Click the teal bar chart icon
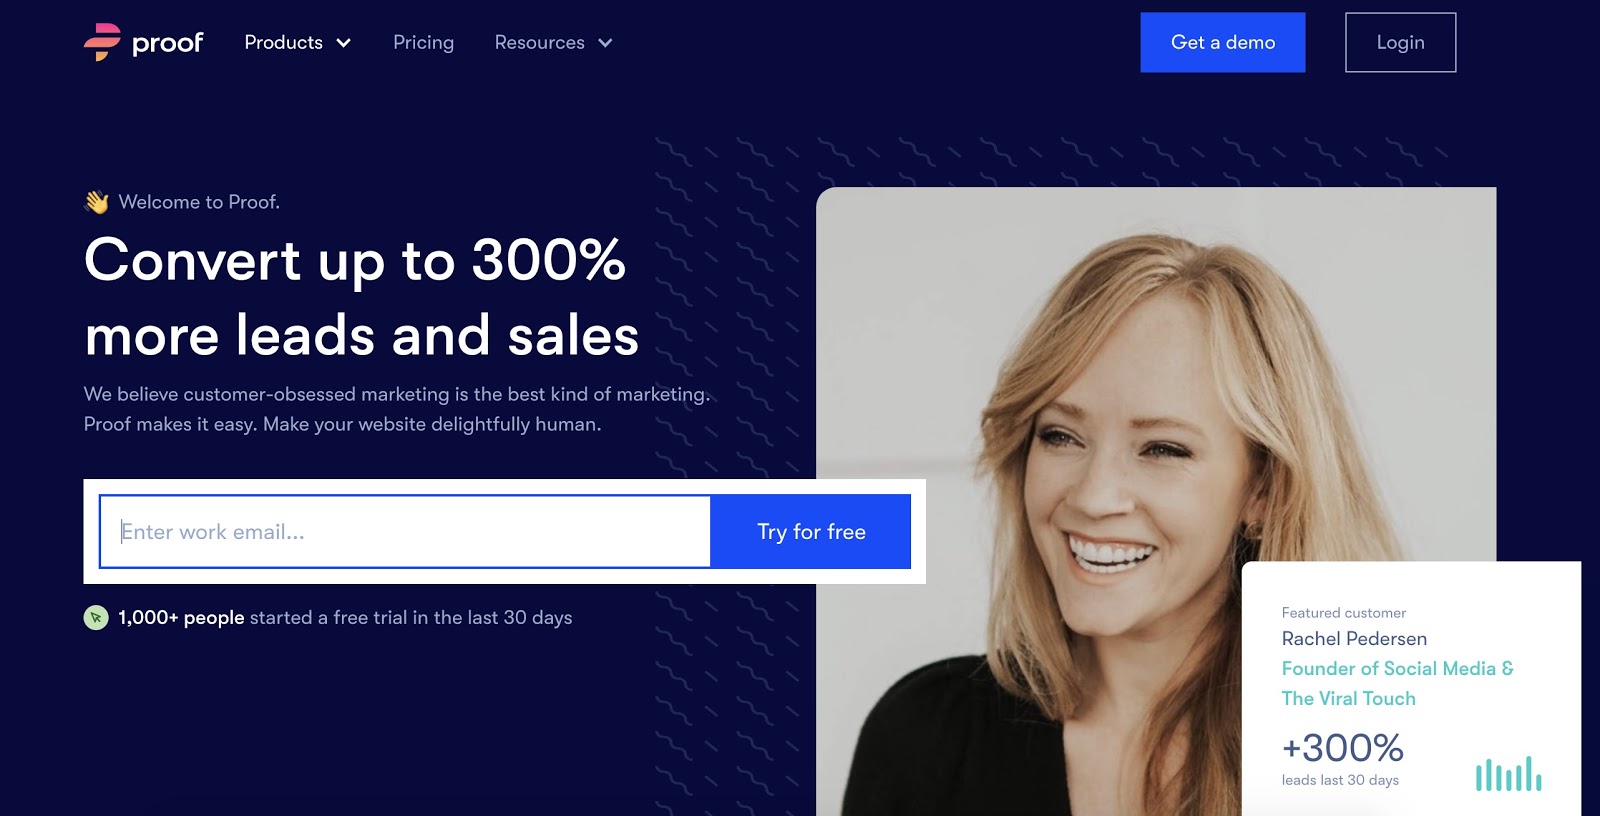This screenshot has height=816, width=1600. pyautogui.click(x=1508, y=774)
